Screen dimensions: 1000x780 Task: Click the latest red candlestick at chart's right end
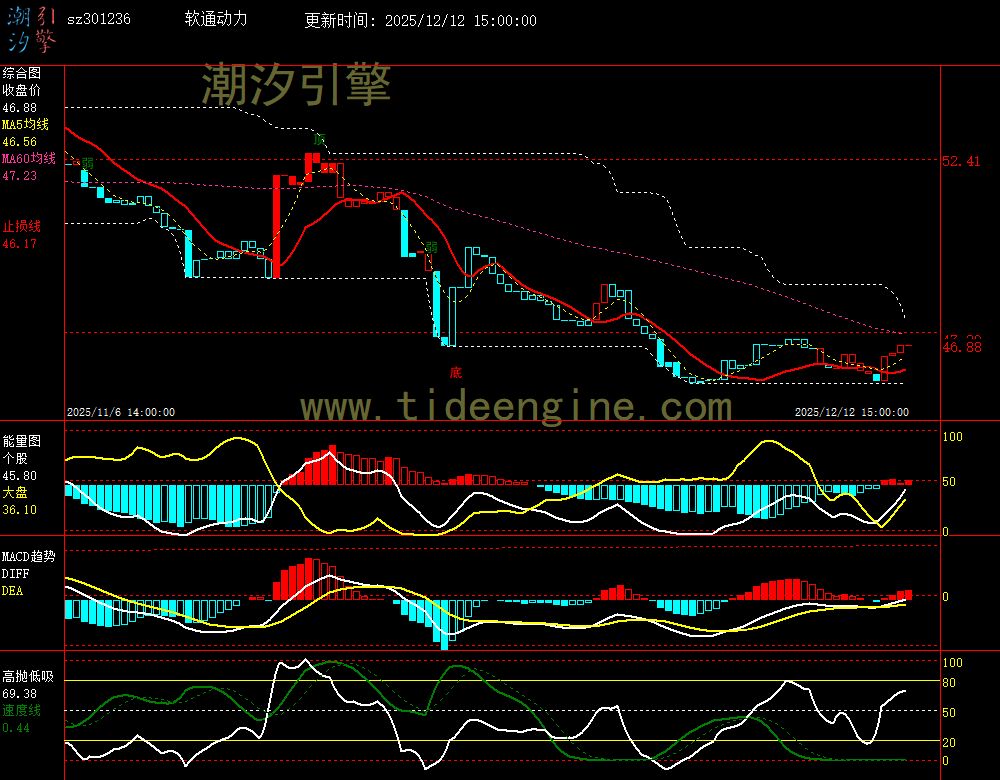(903, 347)
